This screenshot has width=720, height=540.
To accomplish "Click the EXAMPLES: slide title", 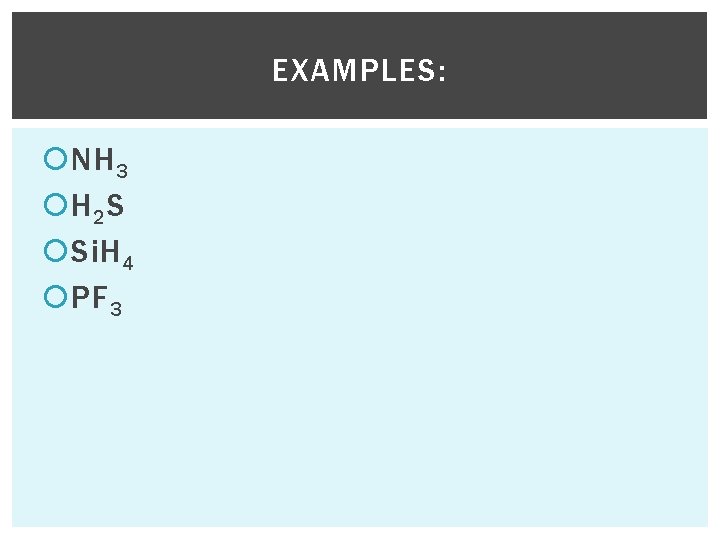I will pos(359,70).
